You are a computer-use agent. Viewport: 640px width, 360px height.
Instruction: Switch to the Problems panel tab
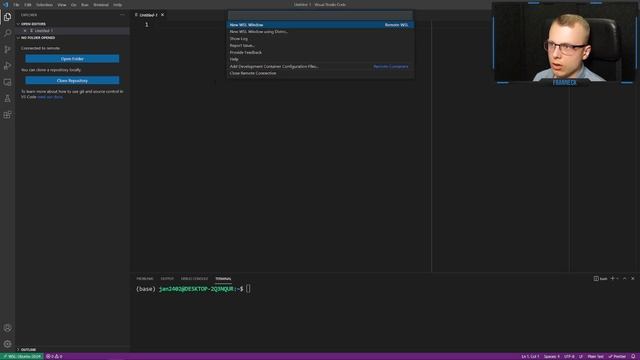point(145,279)
